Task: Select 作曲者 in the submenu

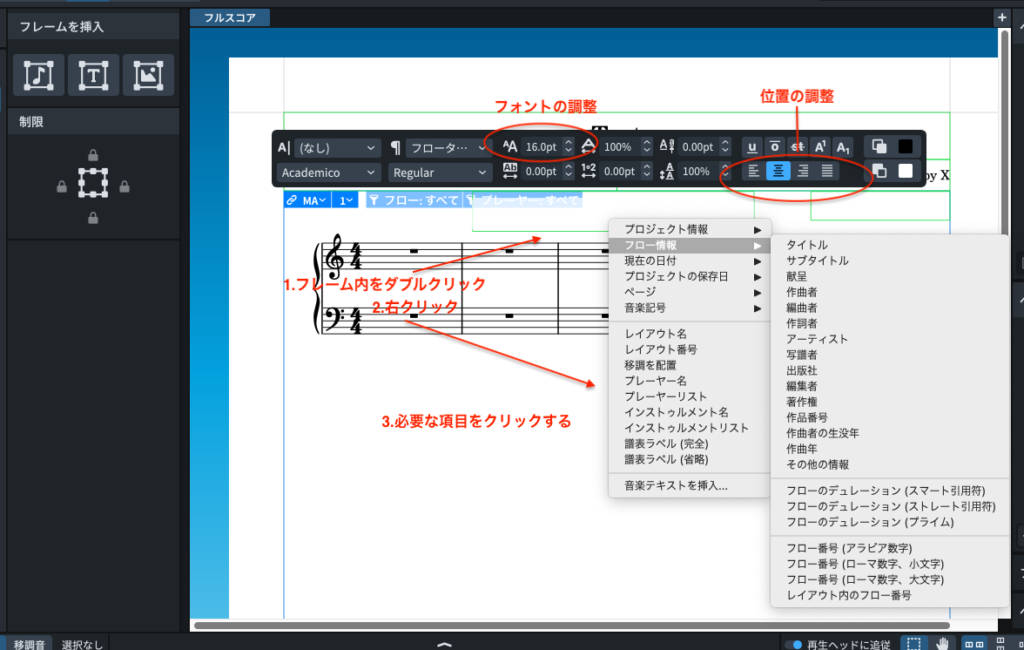Action: [802, 292]
